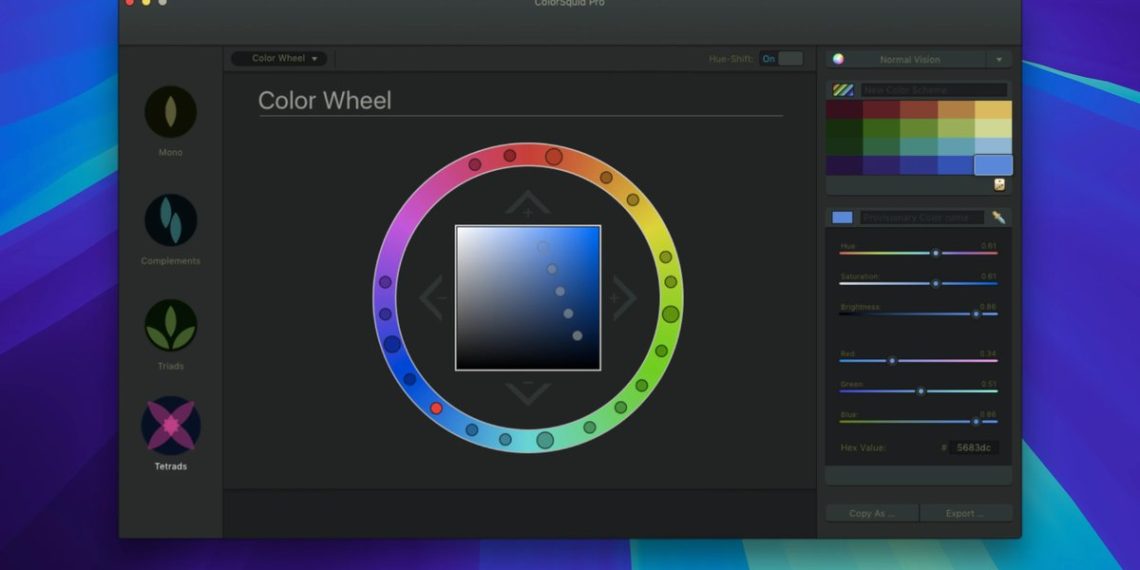The width and height of the screenshot is (1140, 570).
Task: Click the eyedropper color picker icon
Action: (998, 217)
